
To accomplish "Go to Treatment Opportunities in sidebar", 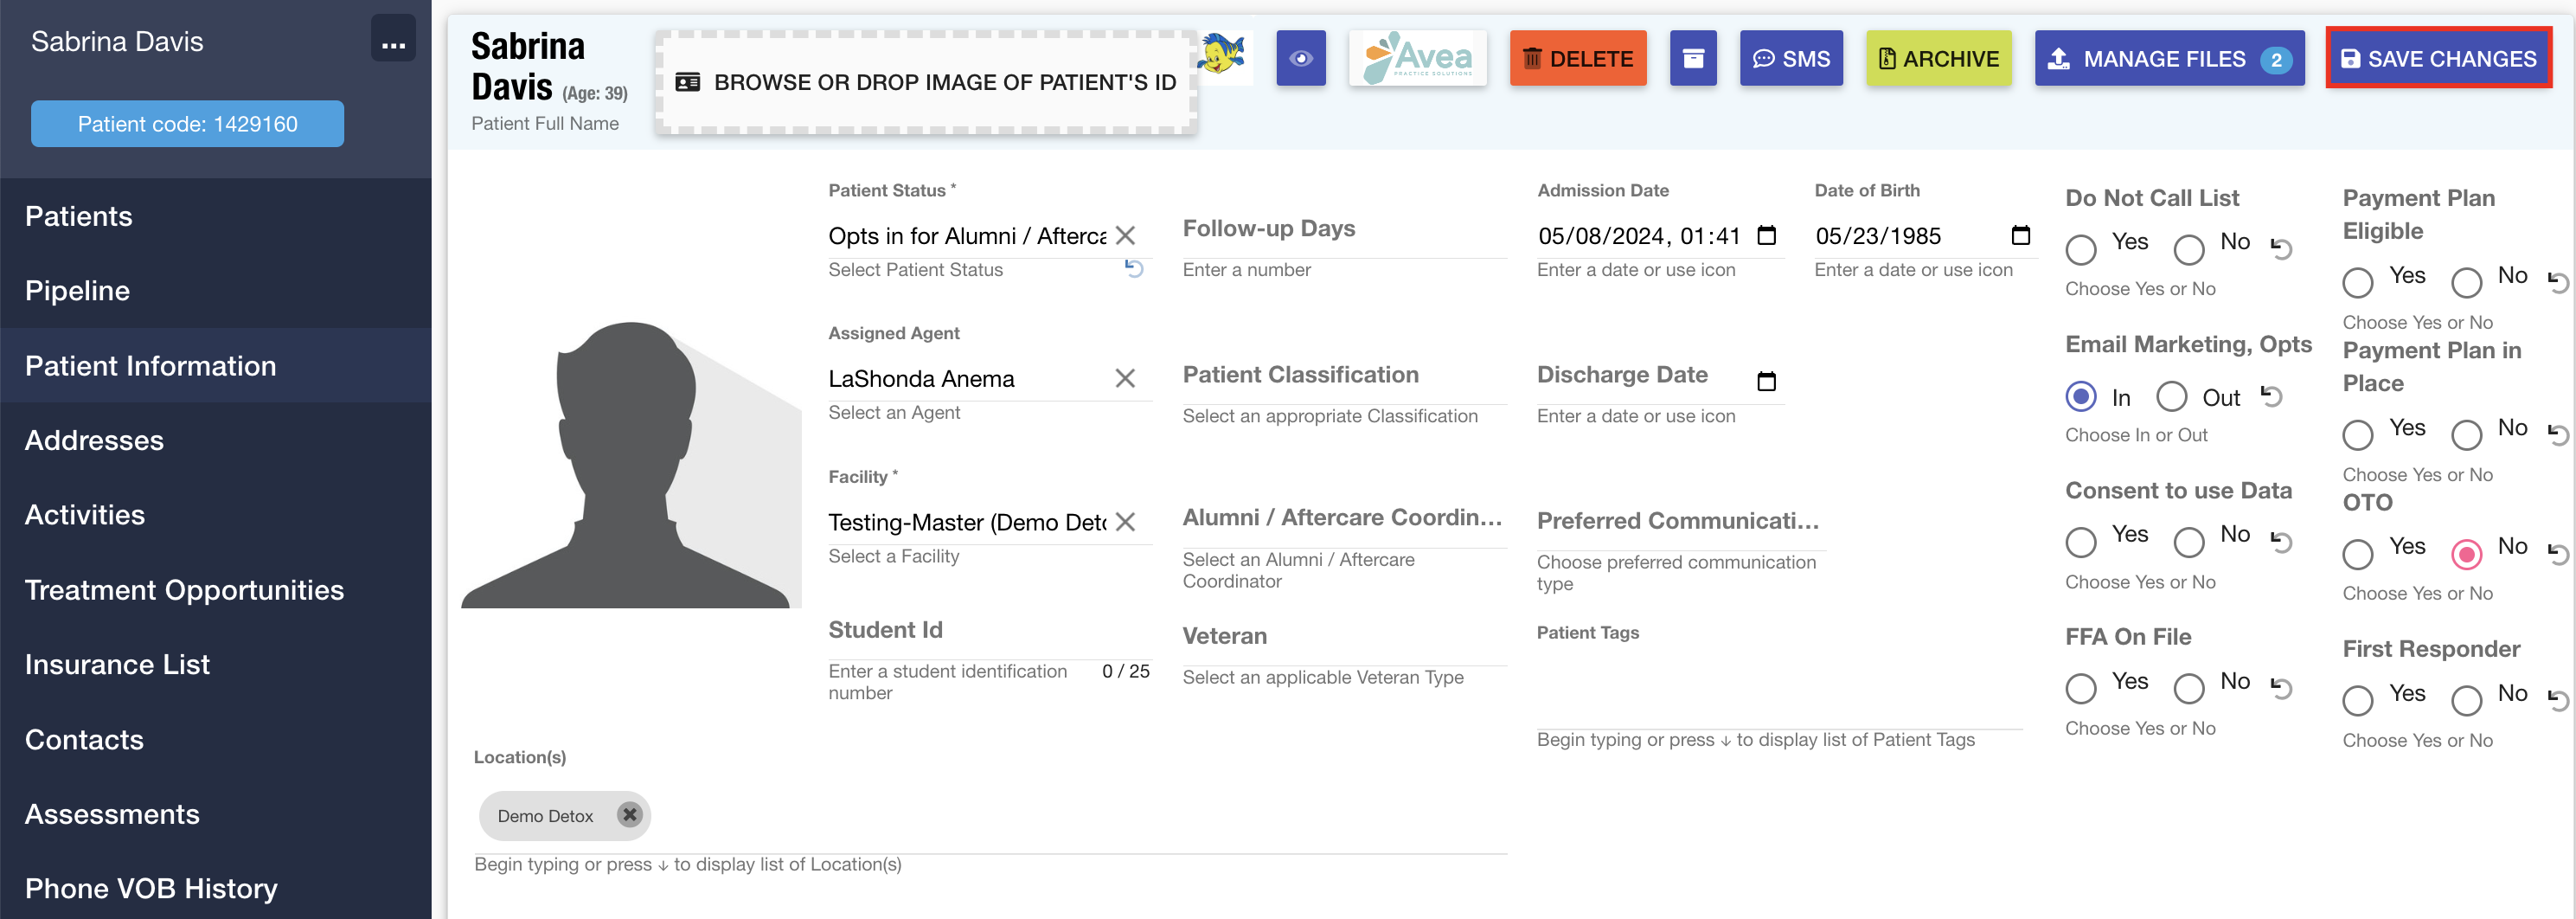I will (184, 590).
